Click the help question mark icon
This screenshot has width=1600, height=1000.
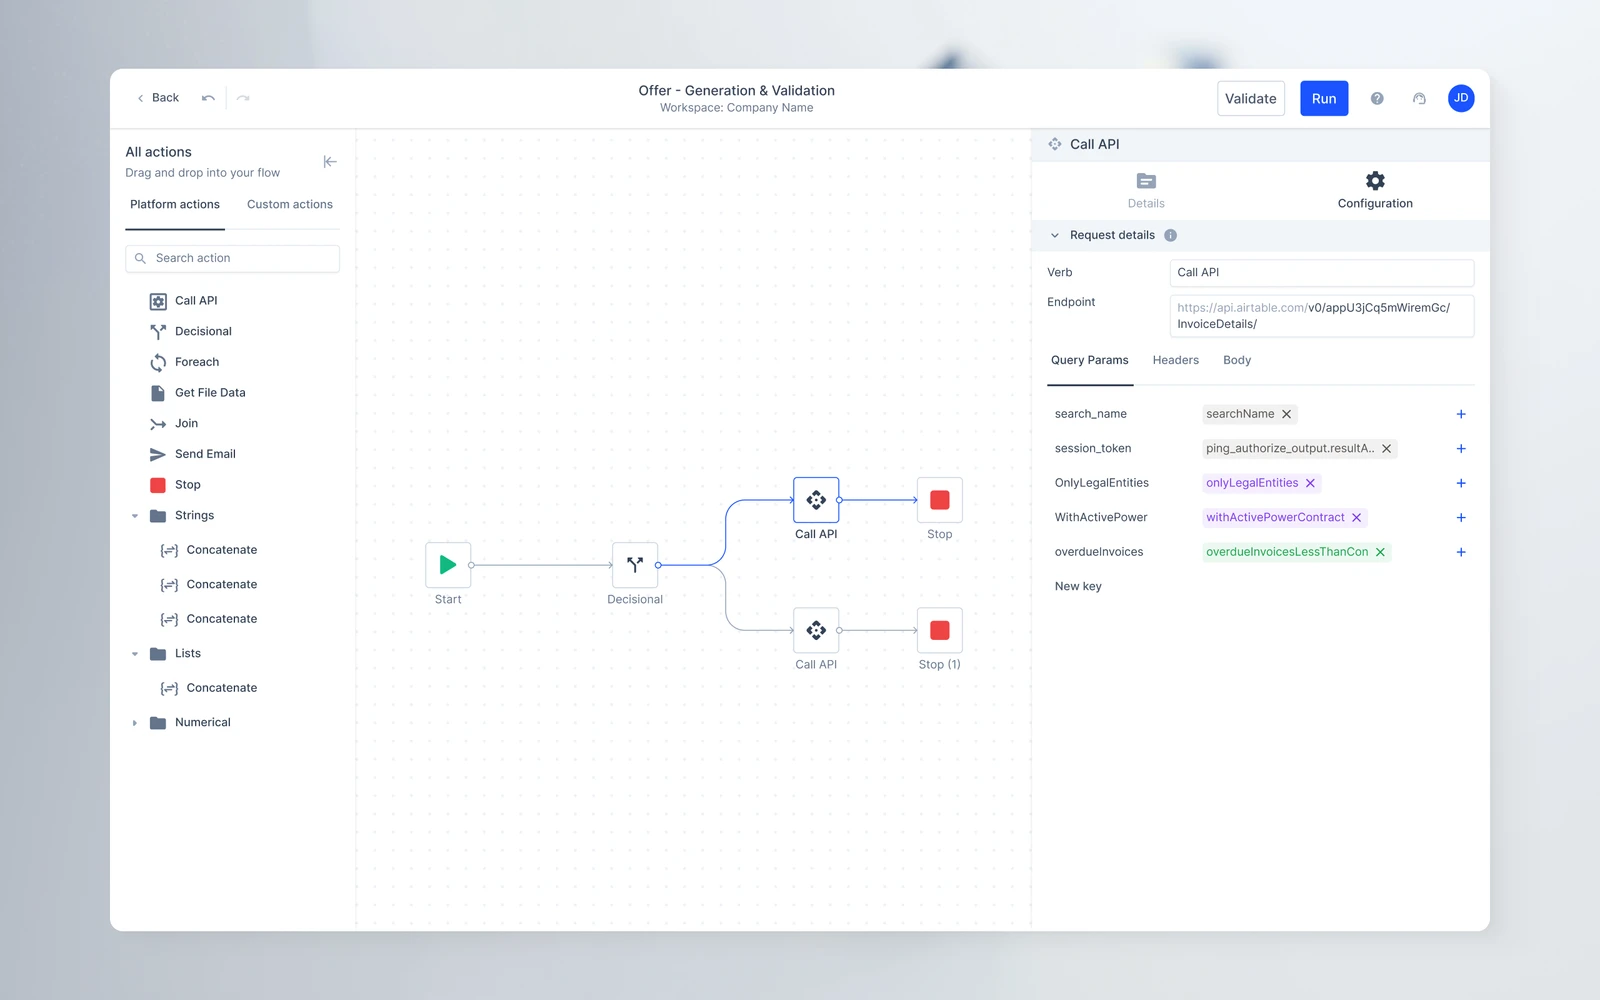coord(1377,98)
